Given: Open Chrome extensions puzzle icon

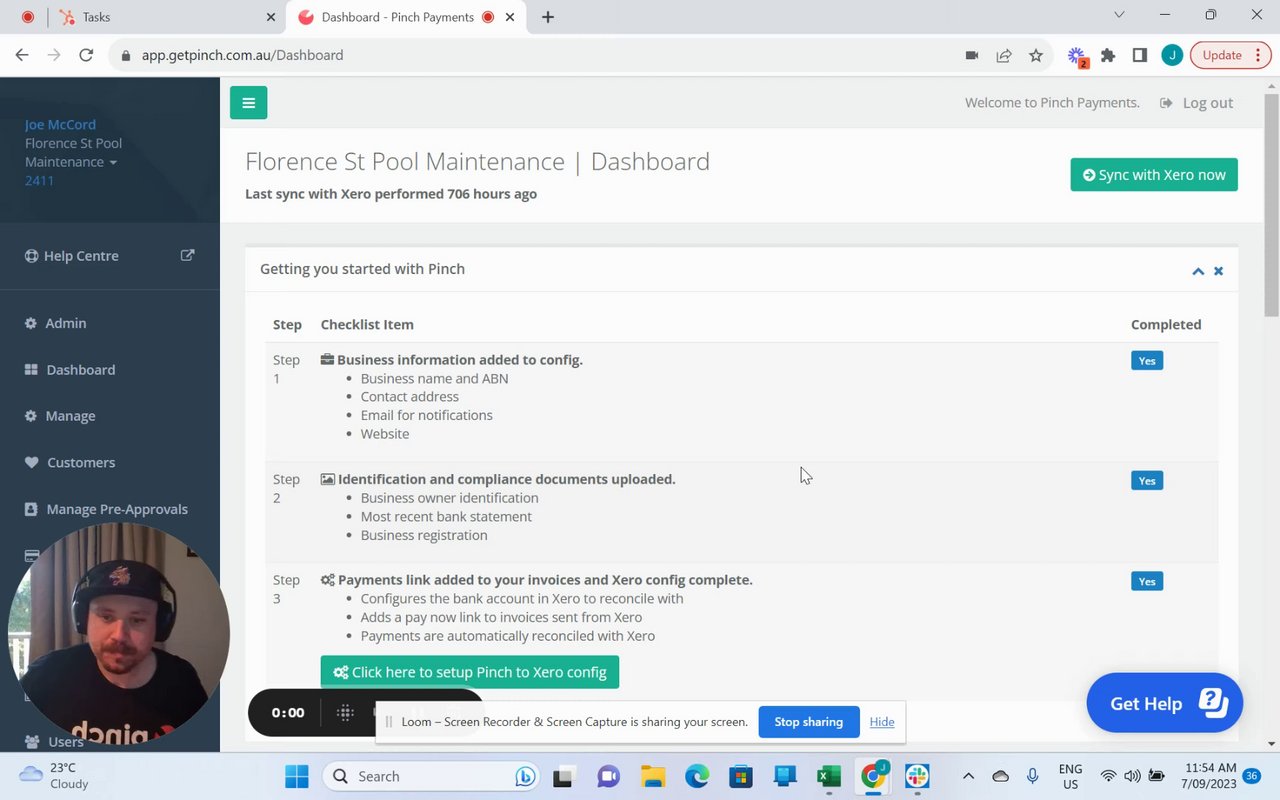Looking at the screenshot, I should pos(1108,55).
